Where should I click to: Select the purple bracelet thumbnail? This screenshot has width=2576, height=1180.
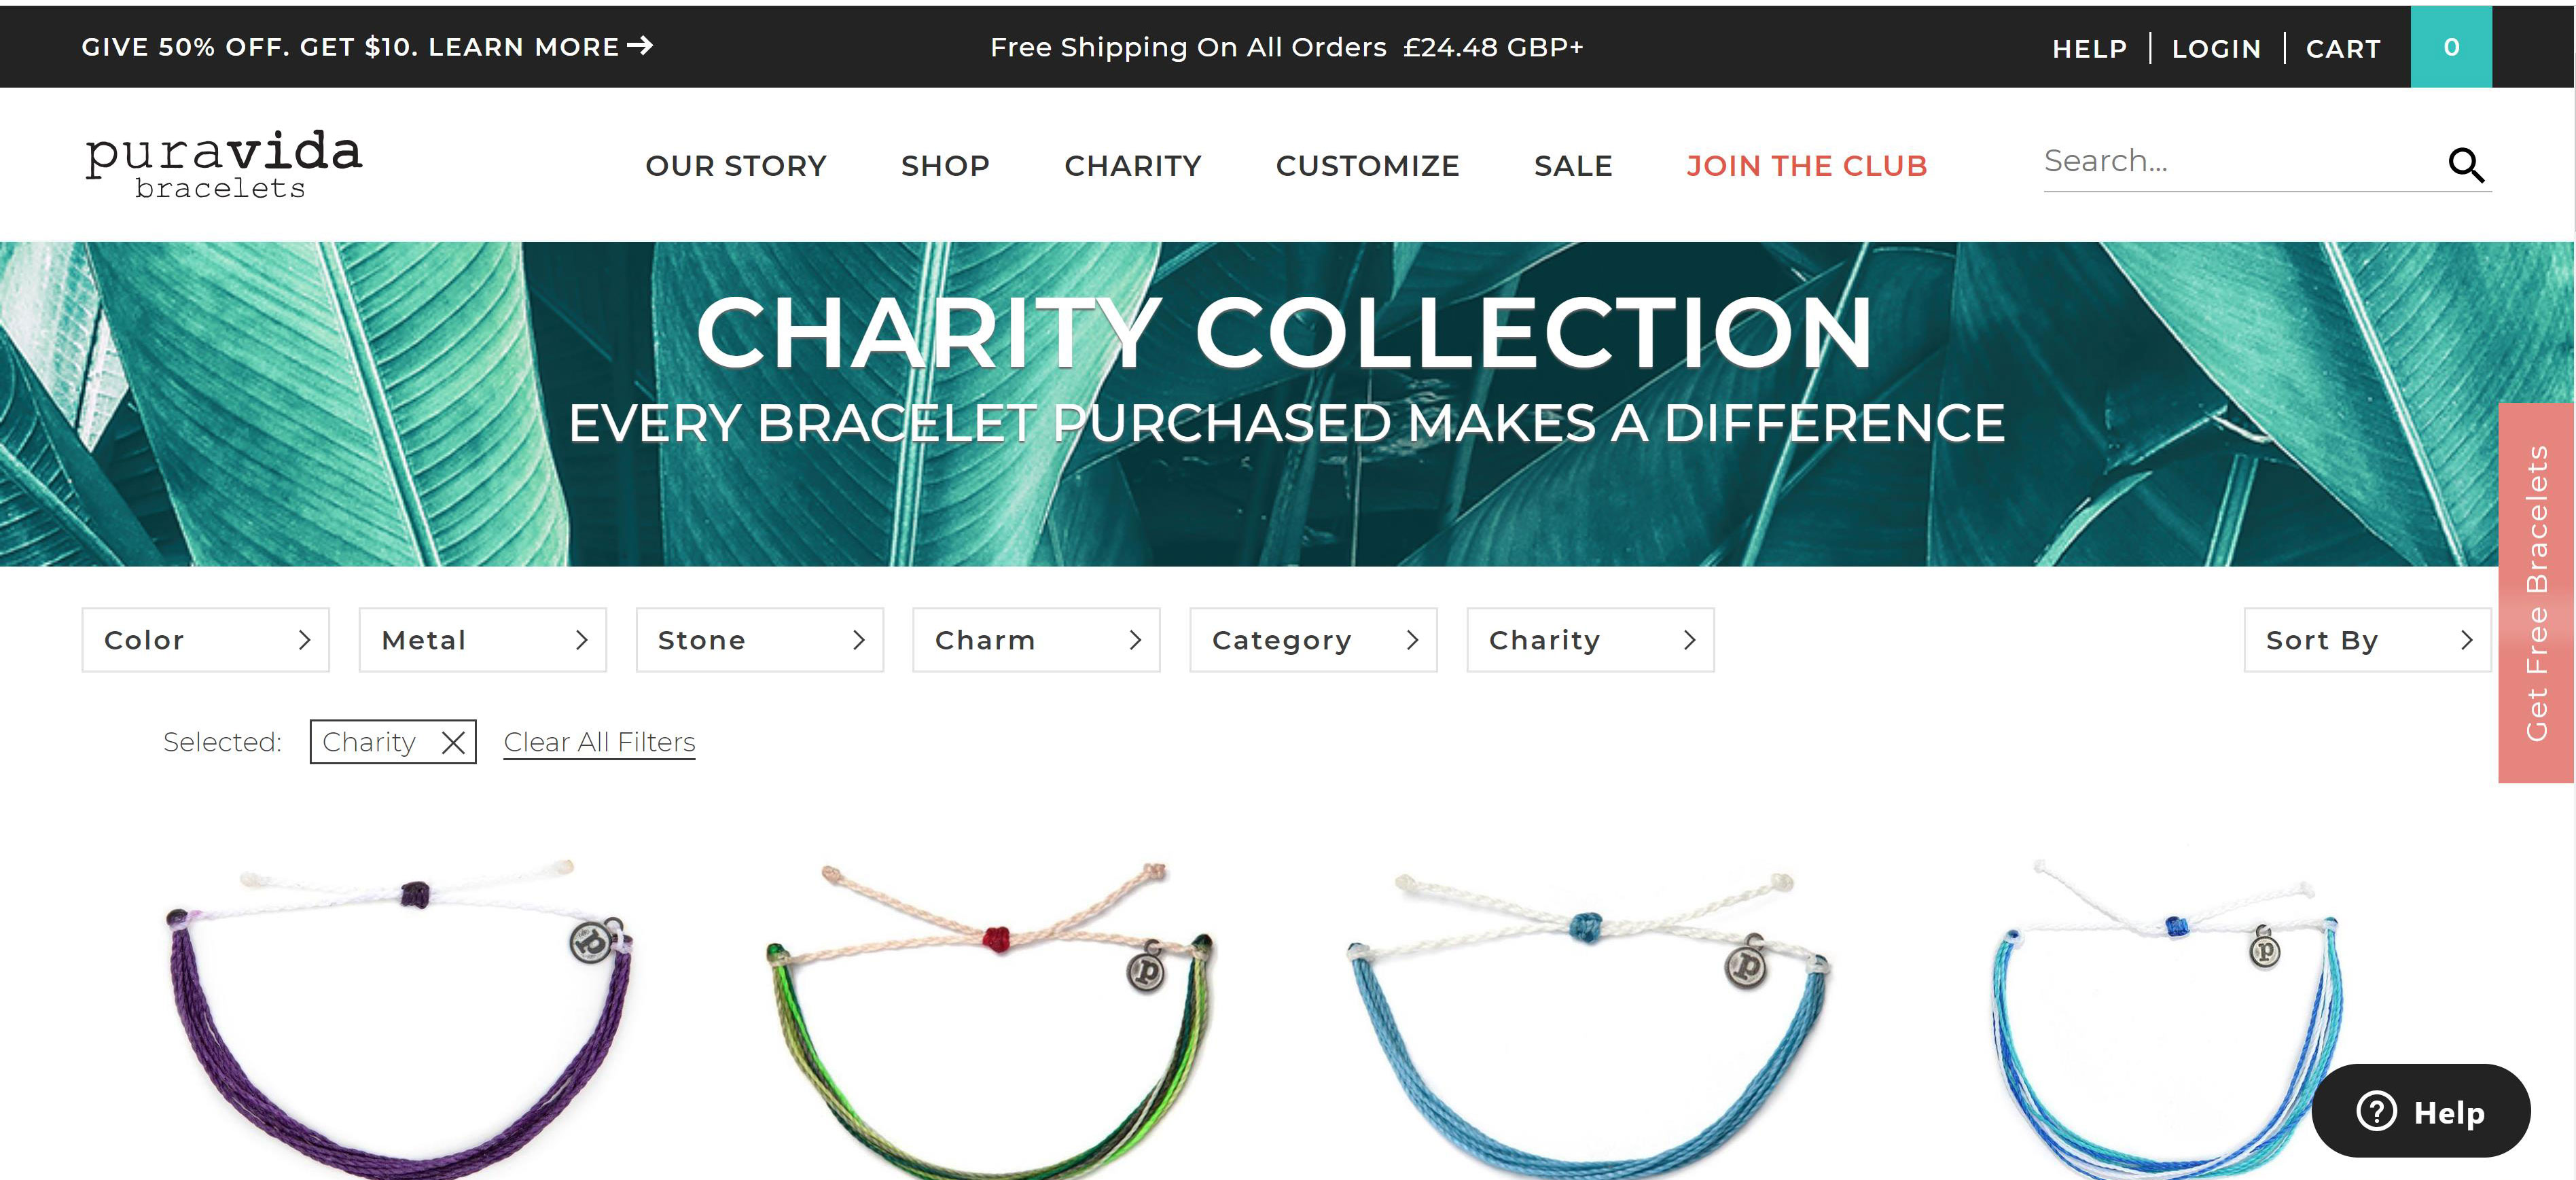pyautogui.click(x=399, y=1015)
